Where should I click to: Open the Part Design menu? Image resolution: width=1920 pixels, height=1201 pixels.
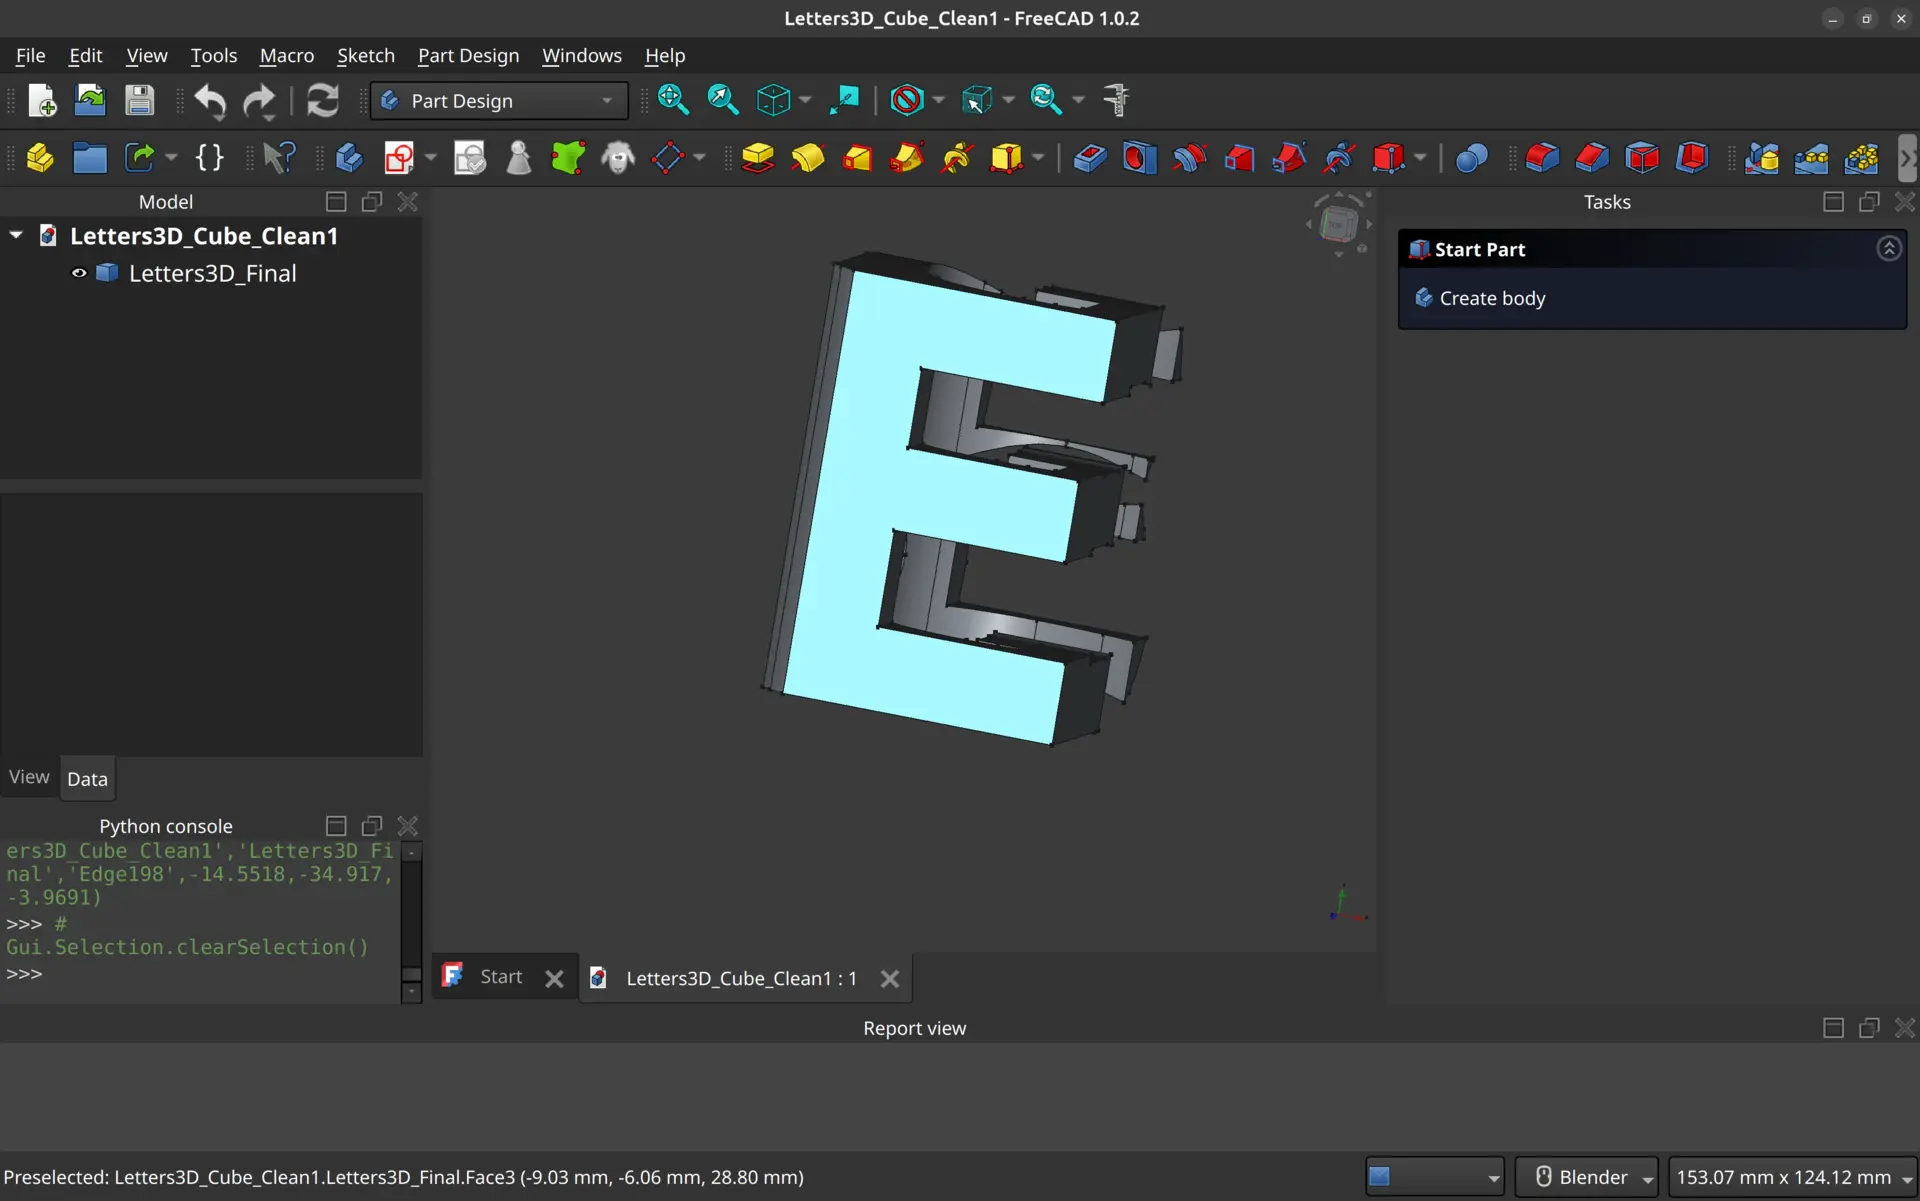[468, 56]
